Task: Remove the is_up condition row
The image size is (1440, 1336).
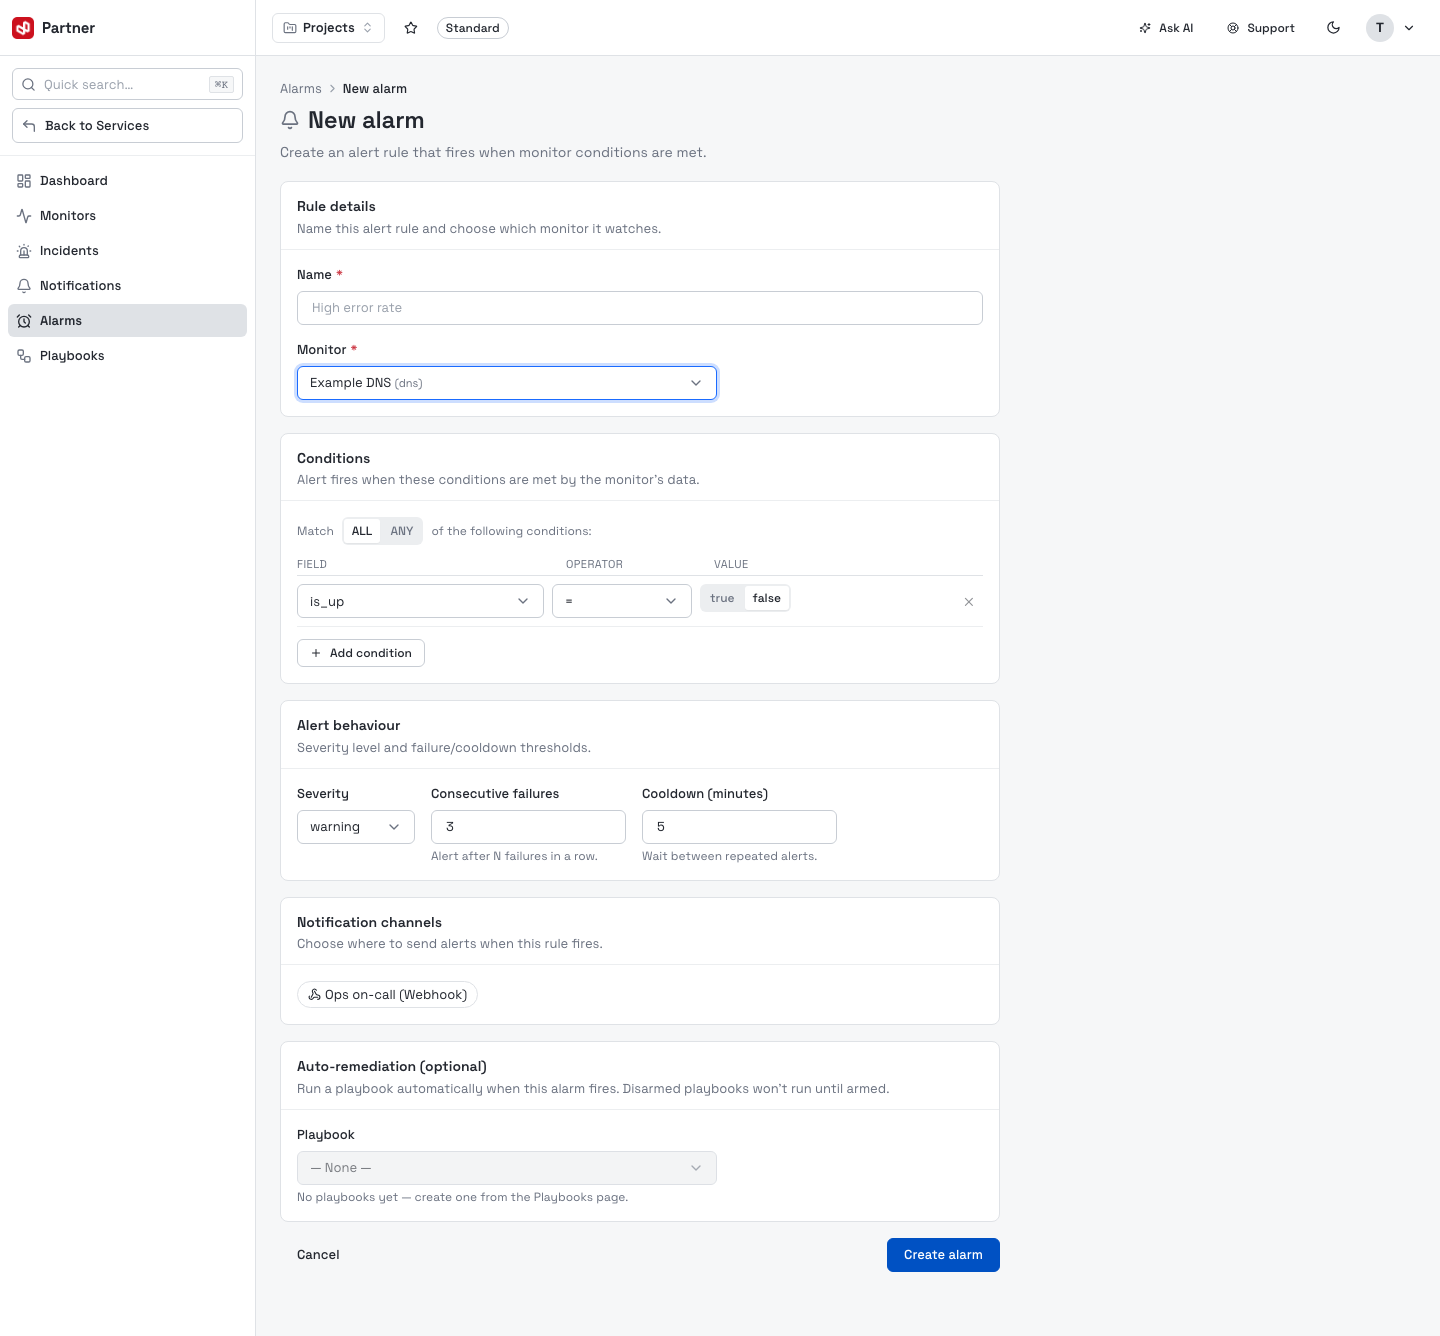Action: pyautogui.click(x=968, y=602)
